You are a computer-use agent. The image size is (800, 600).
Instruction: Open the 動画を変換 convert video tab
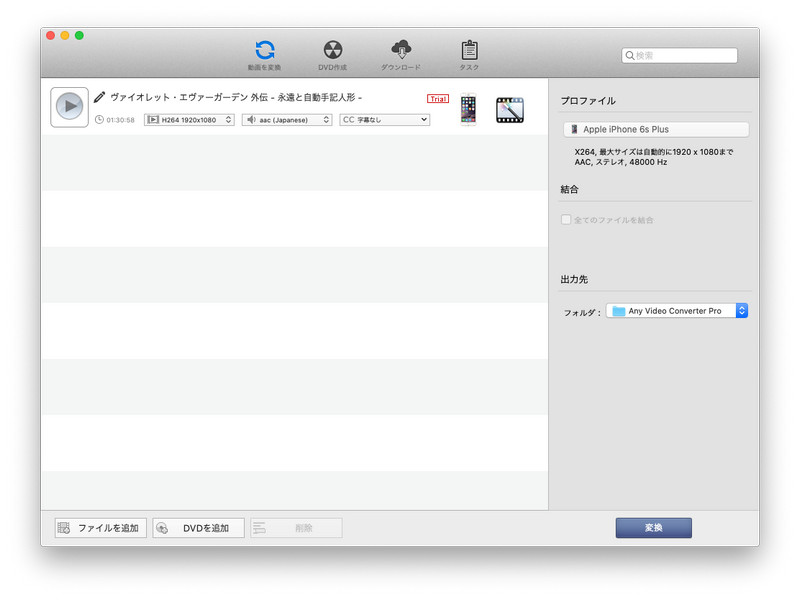pos(264,55)
